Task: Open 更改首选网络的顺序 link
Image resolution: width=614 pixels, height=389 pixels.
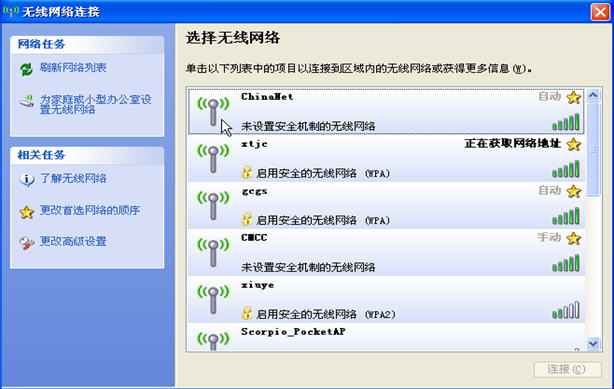Action: (90, 210)
